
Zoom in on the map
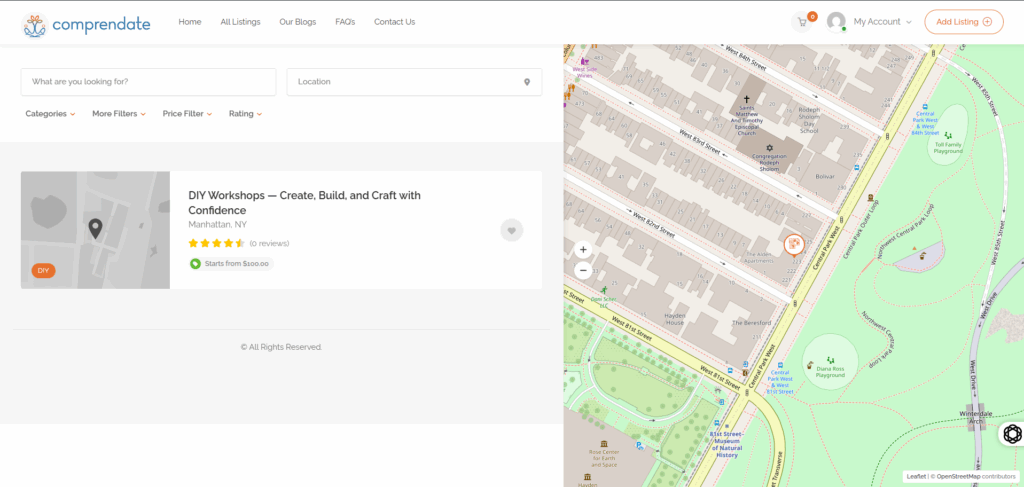point(583,249)
